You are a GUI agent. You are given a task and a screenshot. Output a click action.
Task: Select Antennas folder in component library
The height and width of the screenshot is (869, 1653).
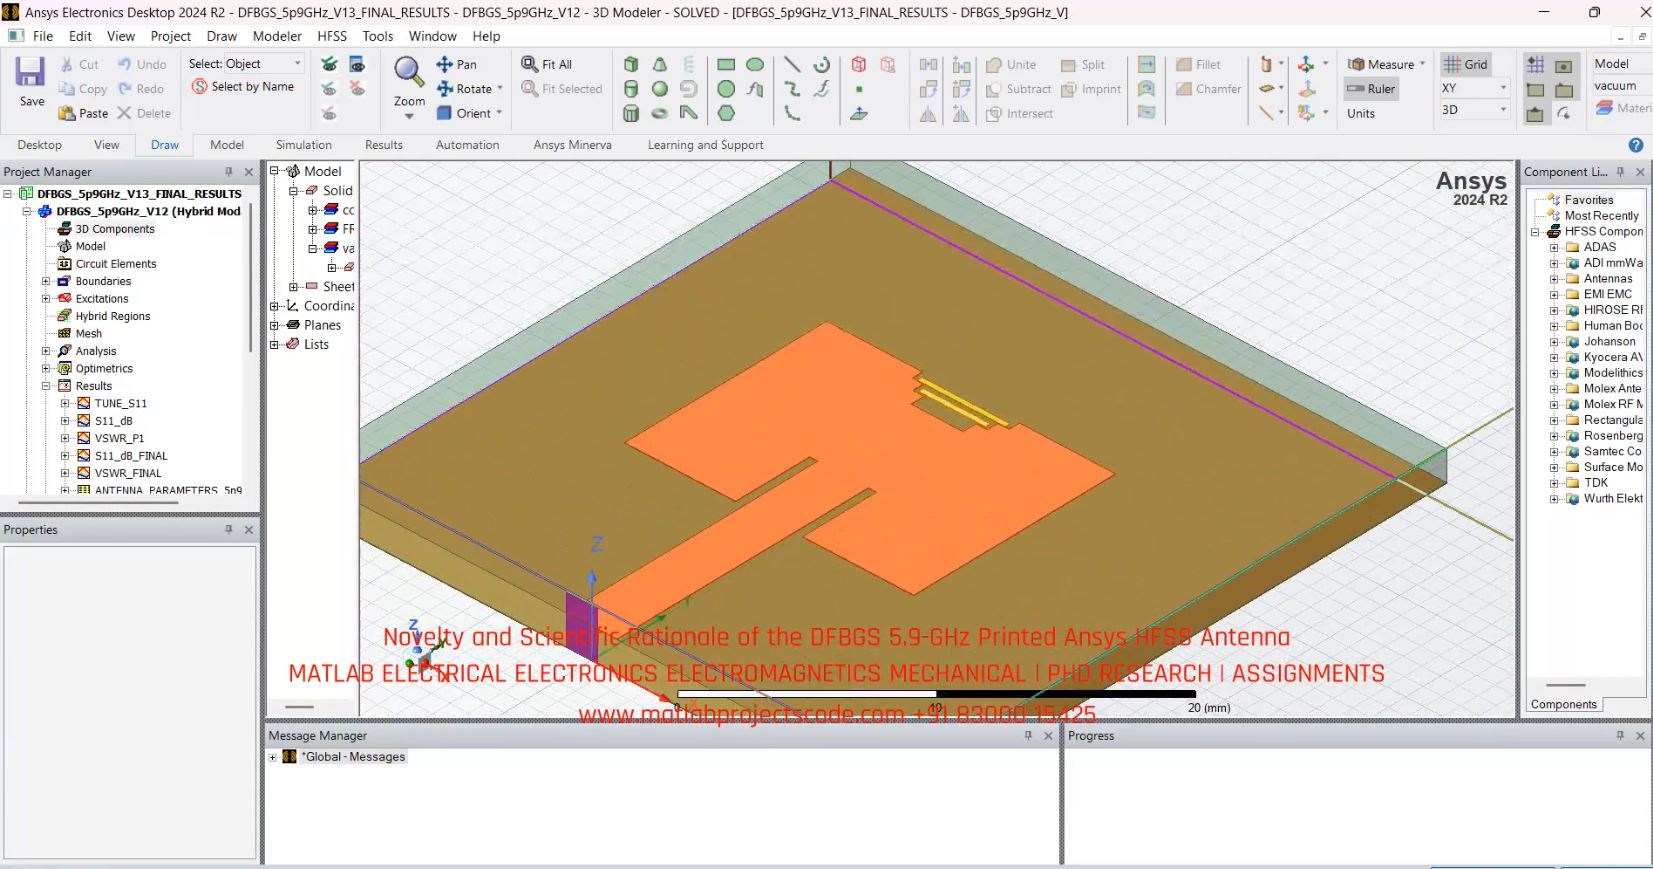[1608, 279]
